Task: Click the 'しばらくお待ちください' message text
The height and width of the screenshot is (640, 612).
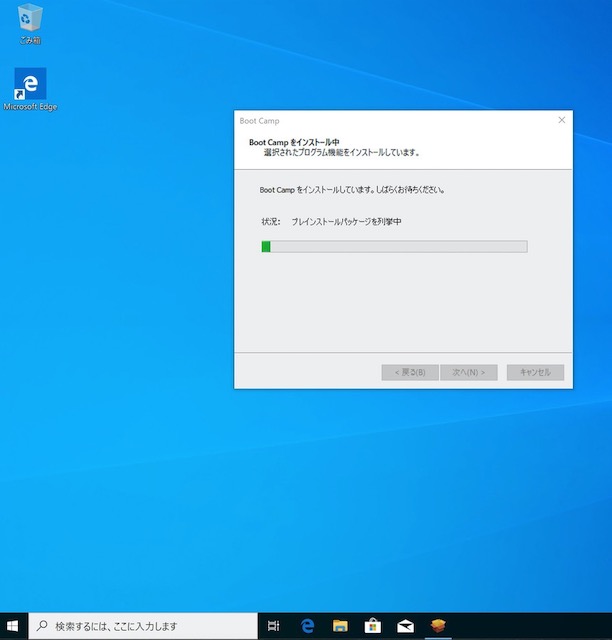Action: [x=410, y=190]
